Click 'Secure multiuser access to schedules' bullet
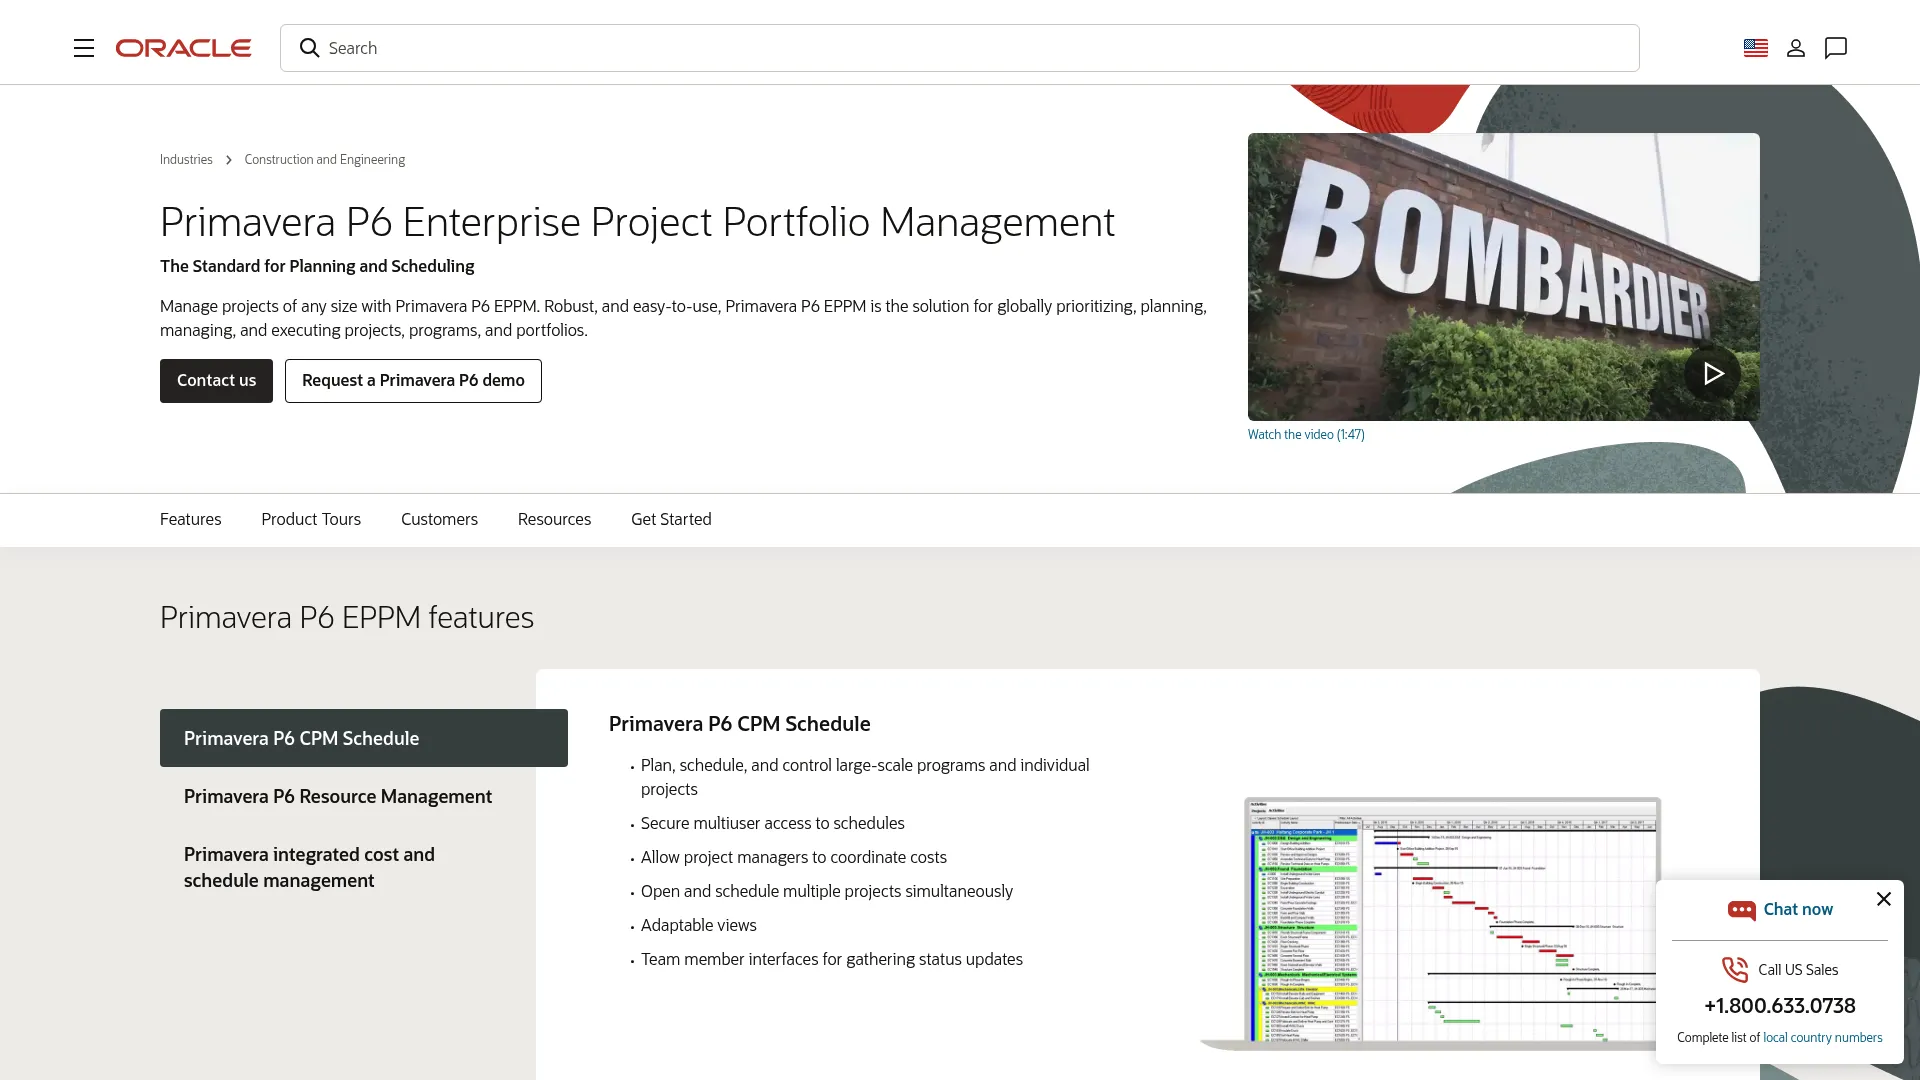Screen dimensions: 1920x1080 [772, 824]
